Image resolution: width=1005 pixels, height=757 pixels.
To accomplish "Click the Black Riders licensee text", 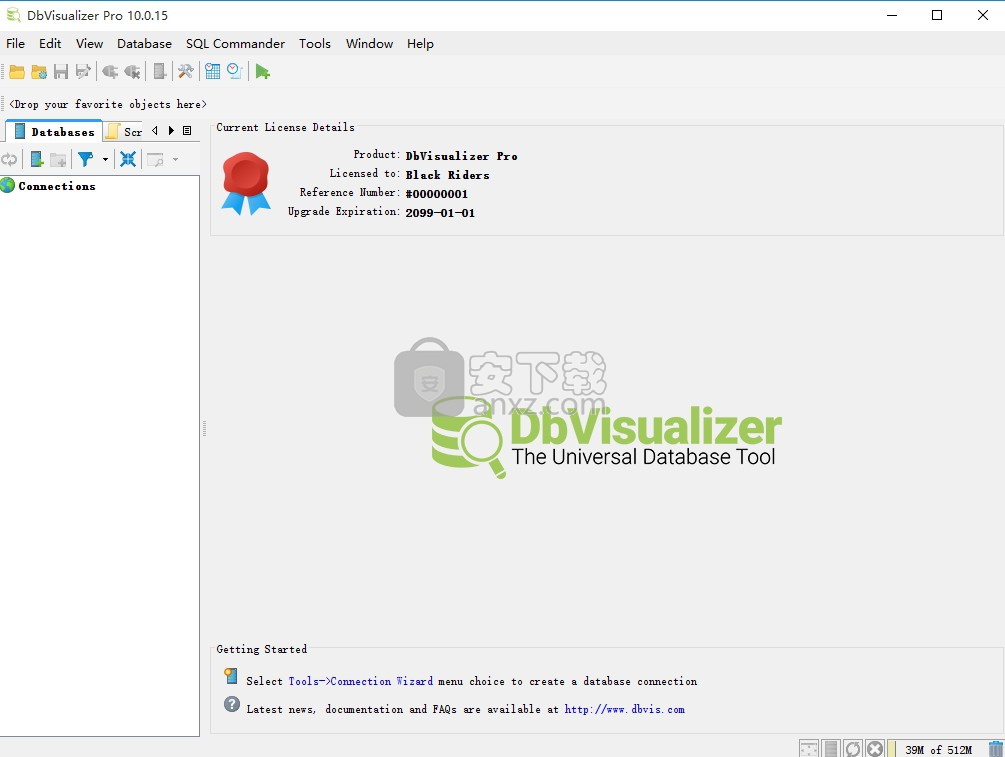I will click(447, 175).
